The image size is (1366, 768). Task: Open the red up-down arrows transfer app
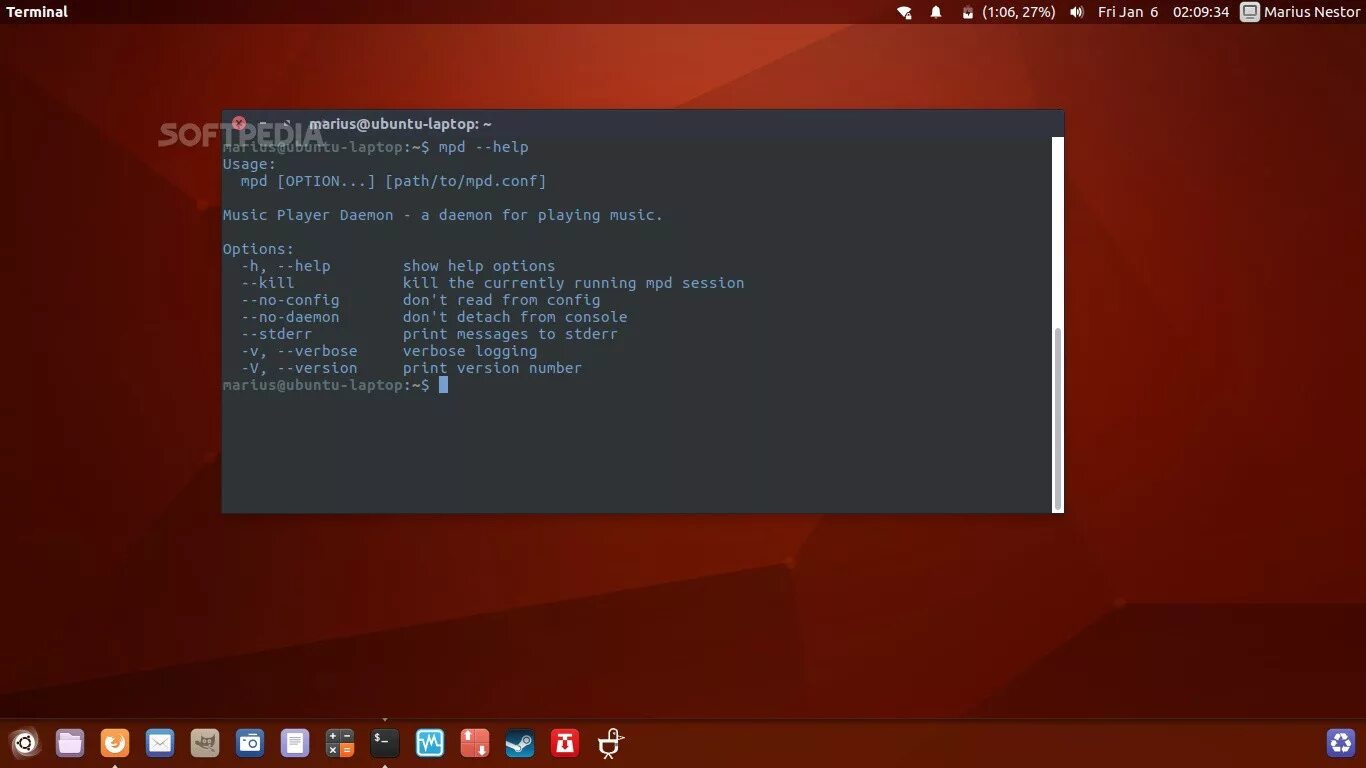(x=475, y=743)
